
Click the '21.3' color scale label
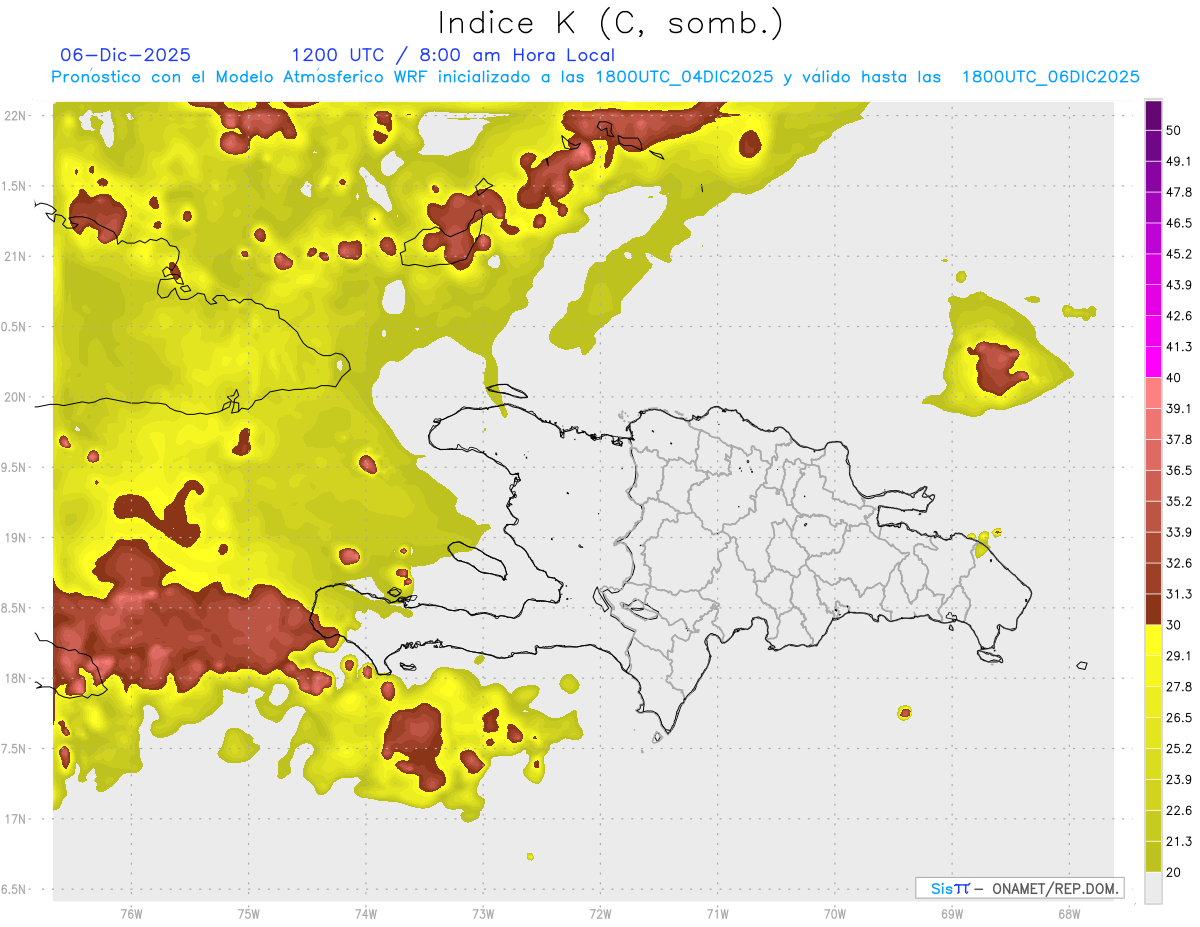(x=1179, y=841)
